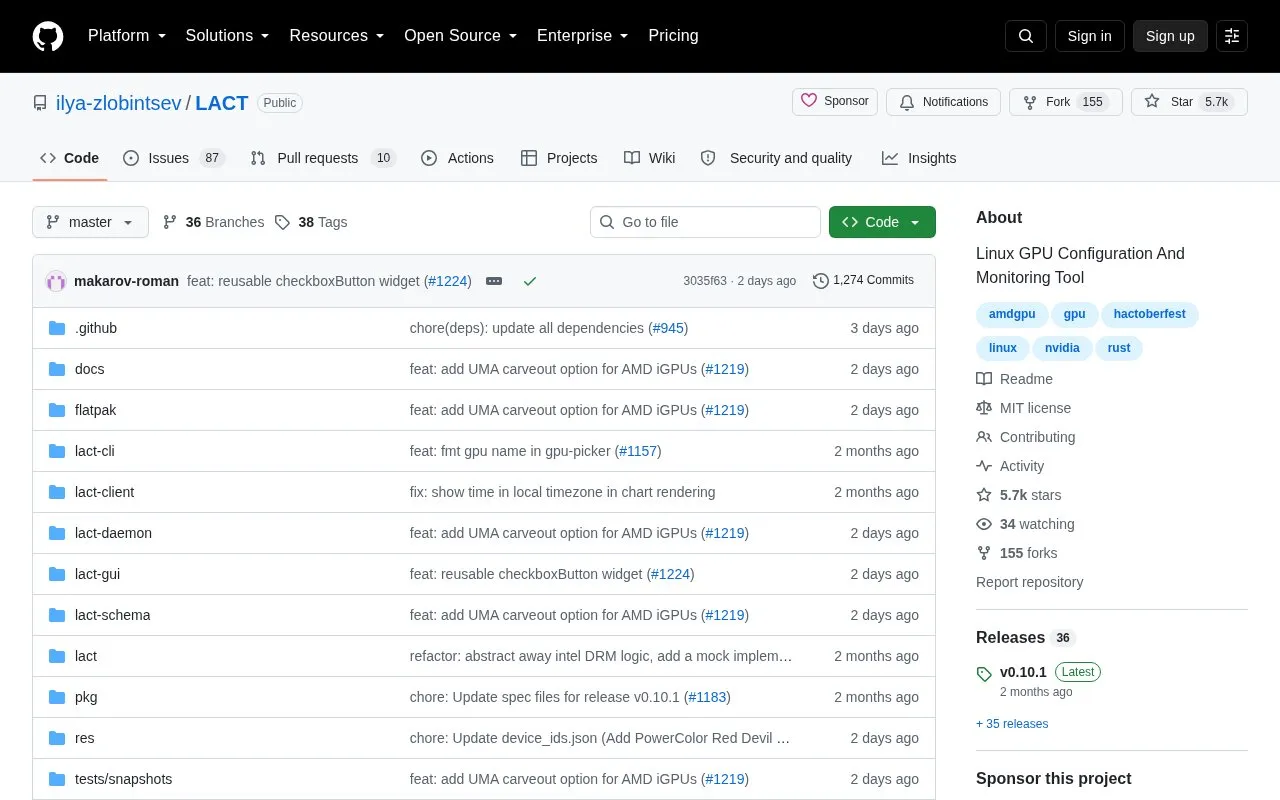Viewport: 1280px width, 800px height.
Task: View the 1,274 Commits history
Action: (863, 280)
